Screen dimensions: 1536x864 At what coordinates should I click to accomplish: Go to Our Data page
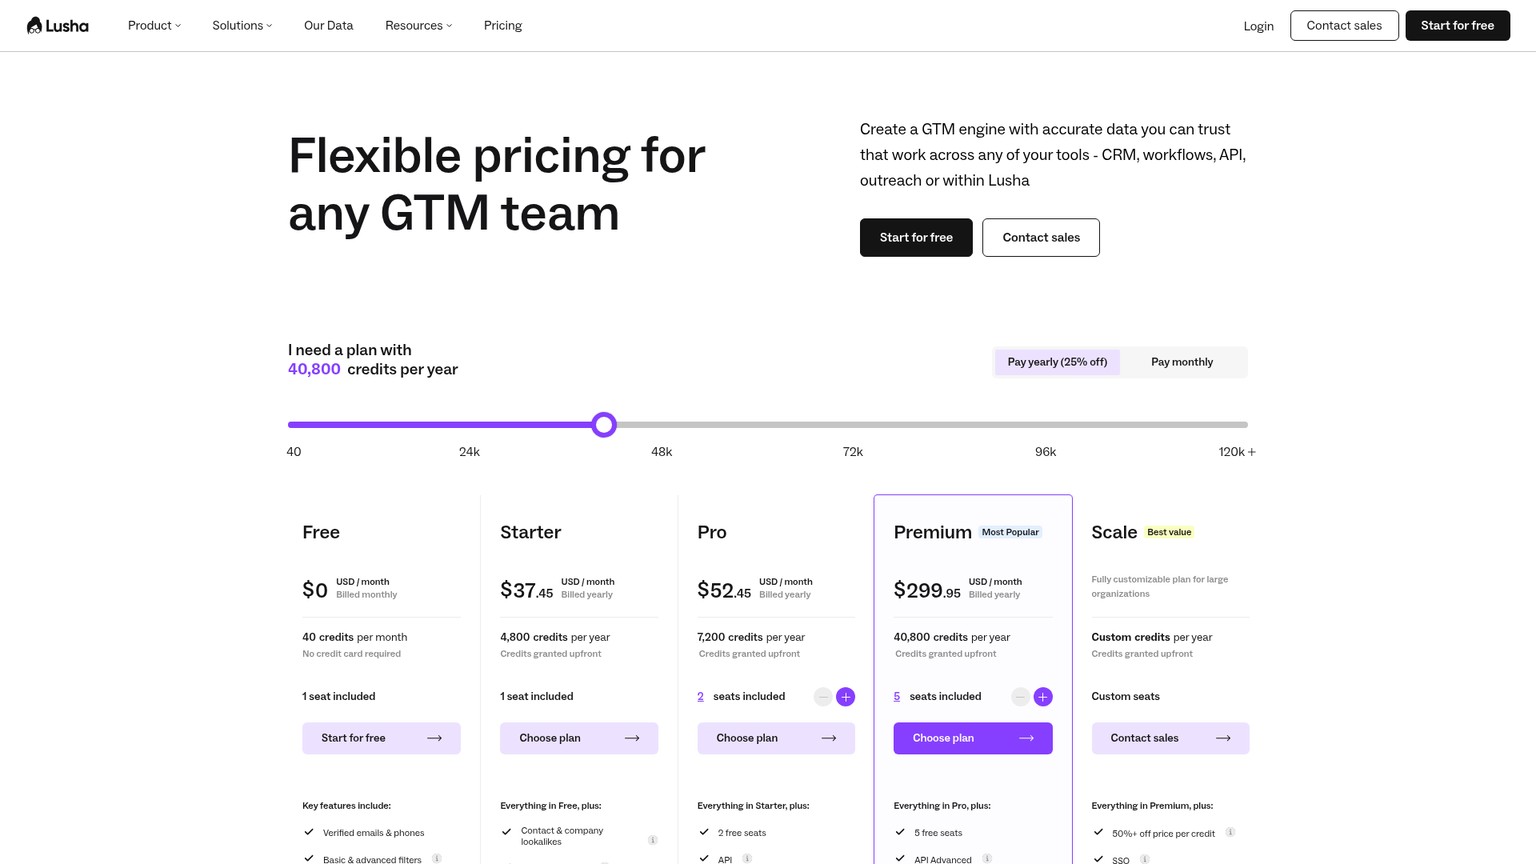[328, 25]
